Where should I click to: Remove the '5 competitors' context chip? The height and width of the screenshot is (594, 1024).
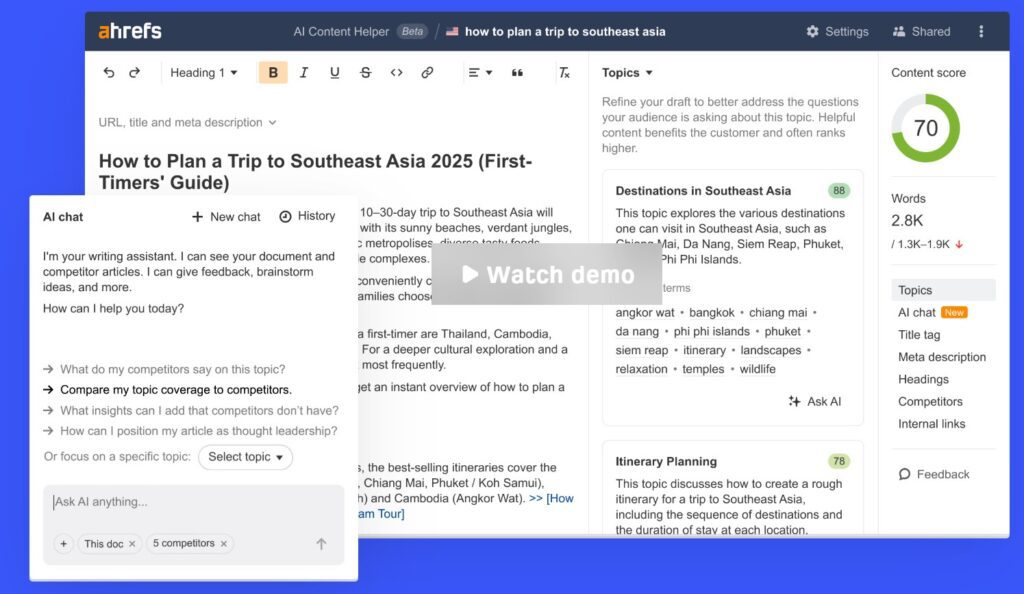coord(224,544)
